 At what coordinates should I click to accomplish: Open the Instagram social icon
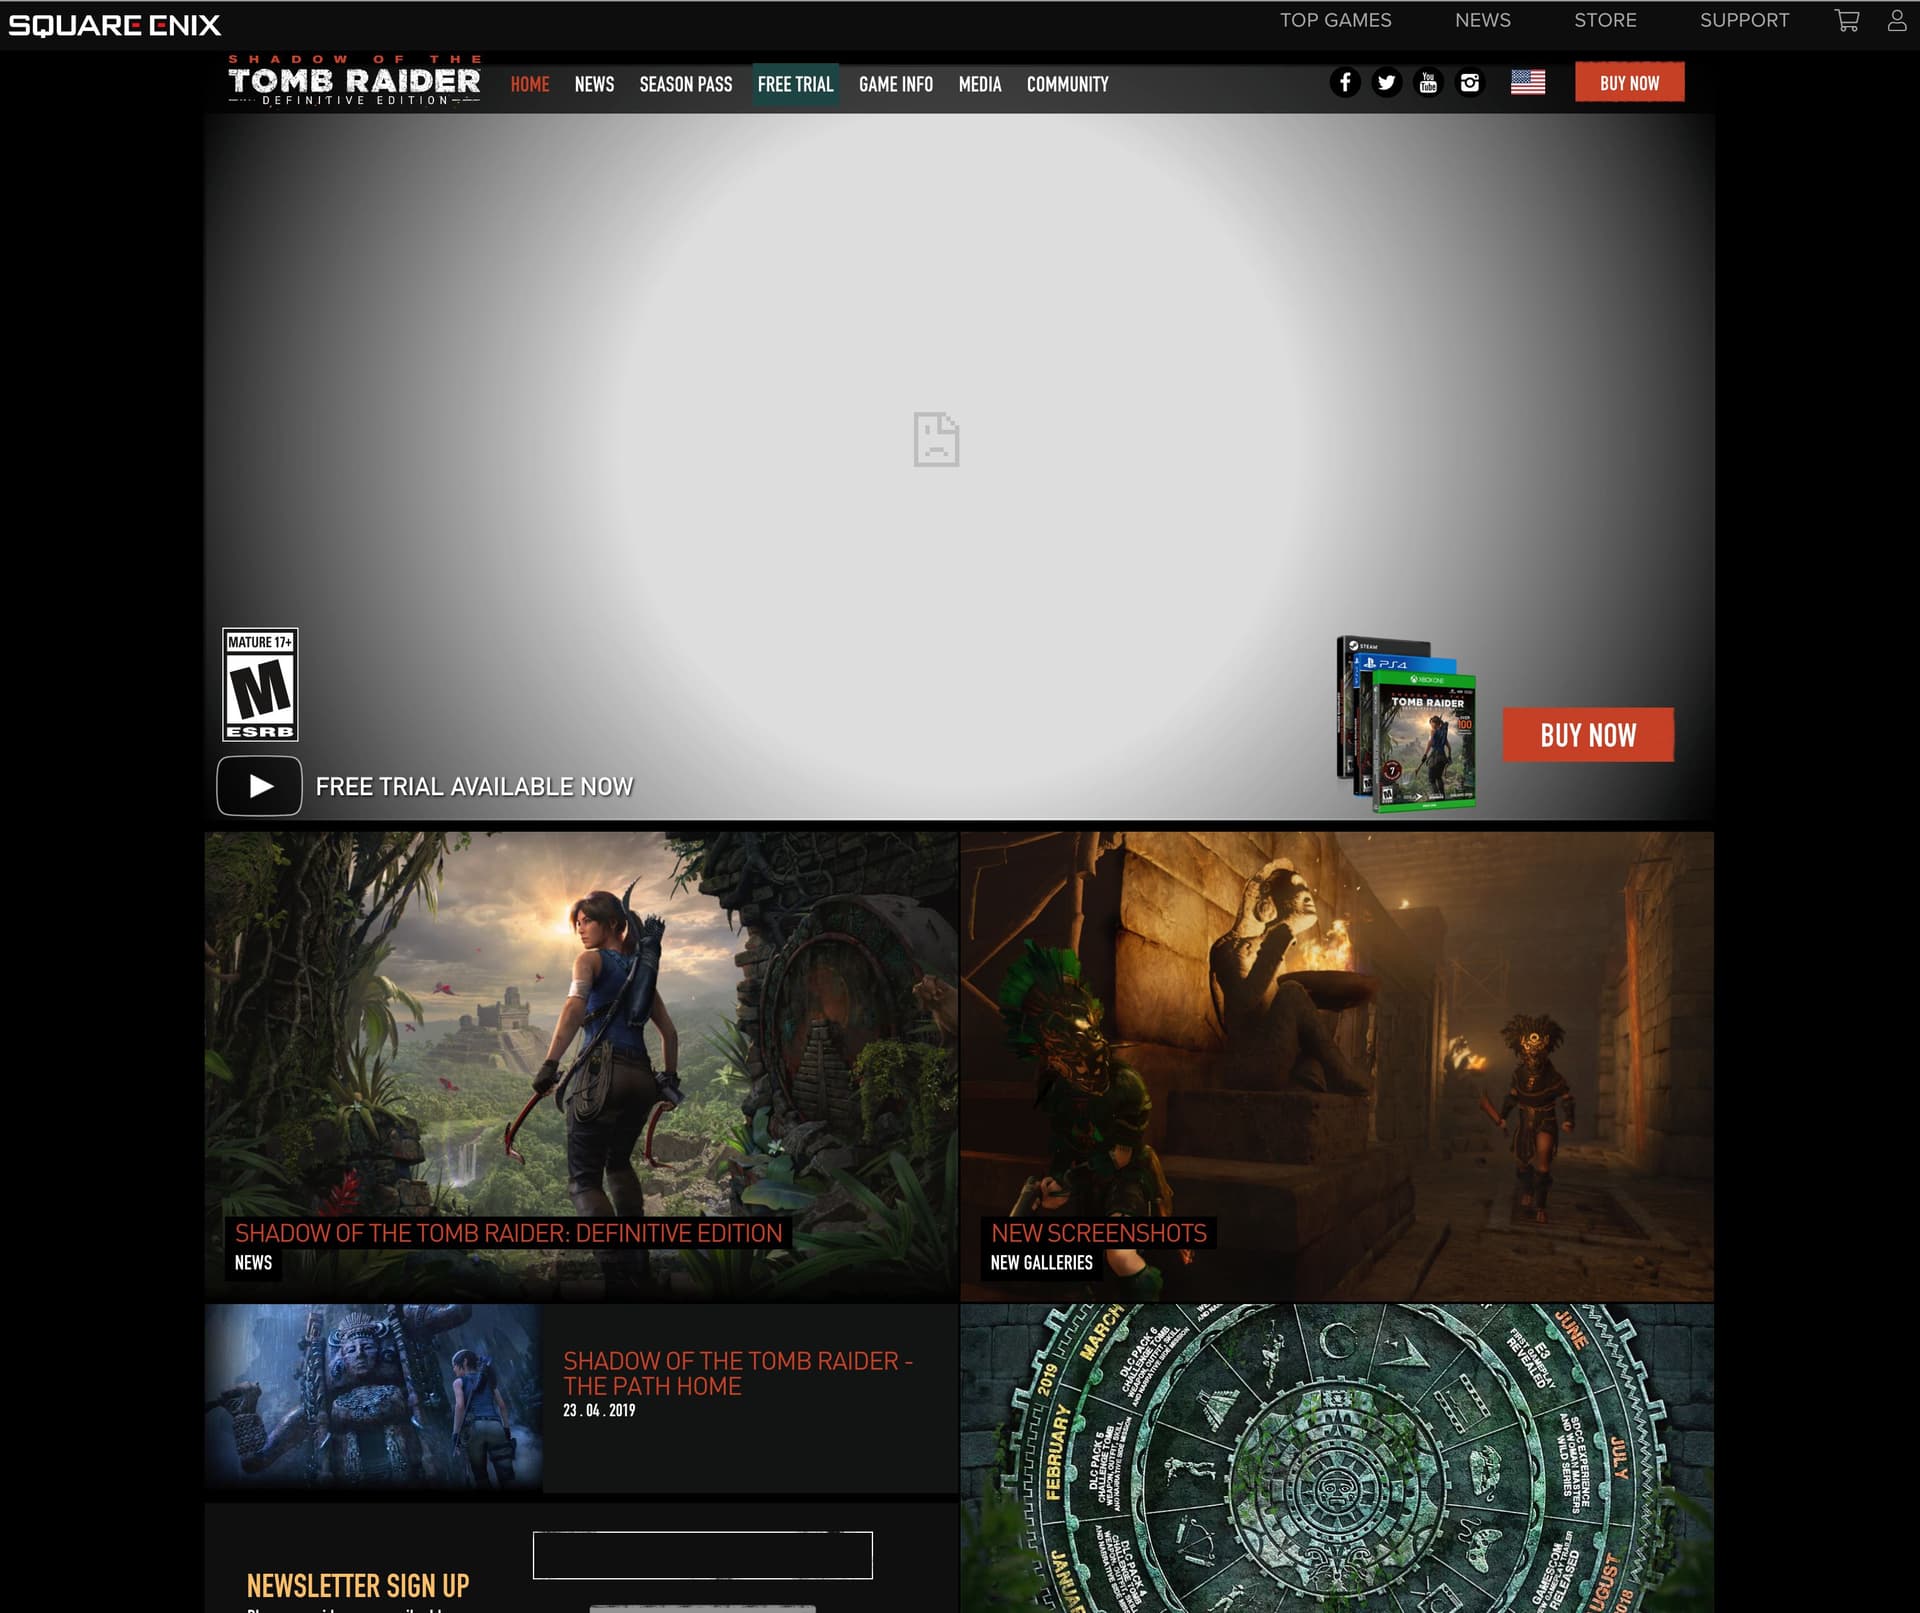pos(1469,82)
